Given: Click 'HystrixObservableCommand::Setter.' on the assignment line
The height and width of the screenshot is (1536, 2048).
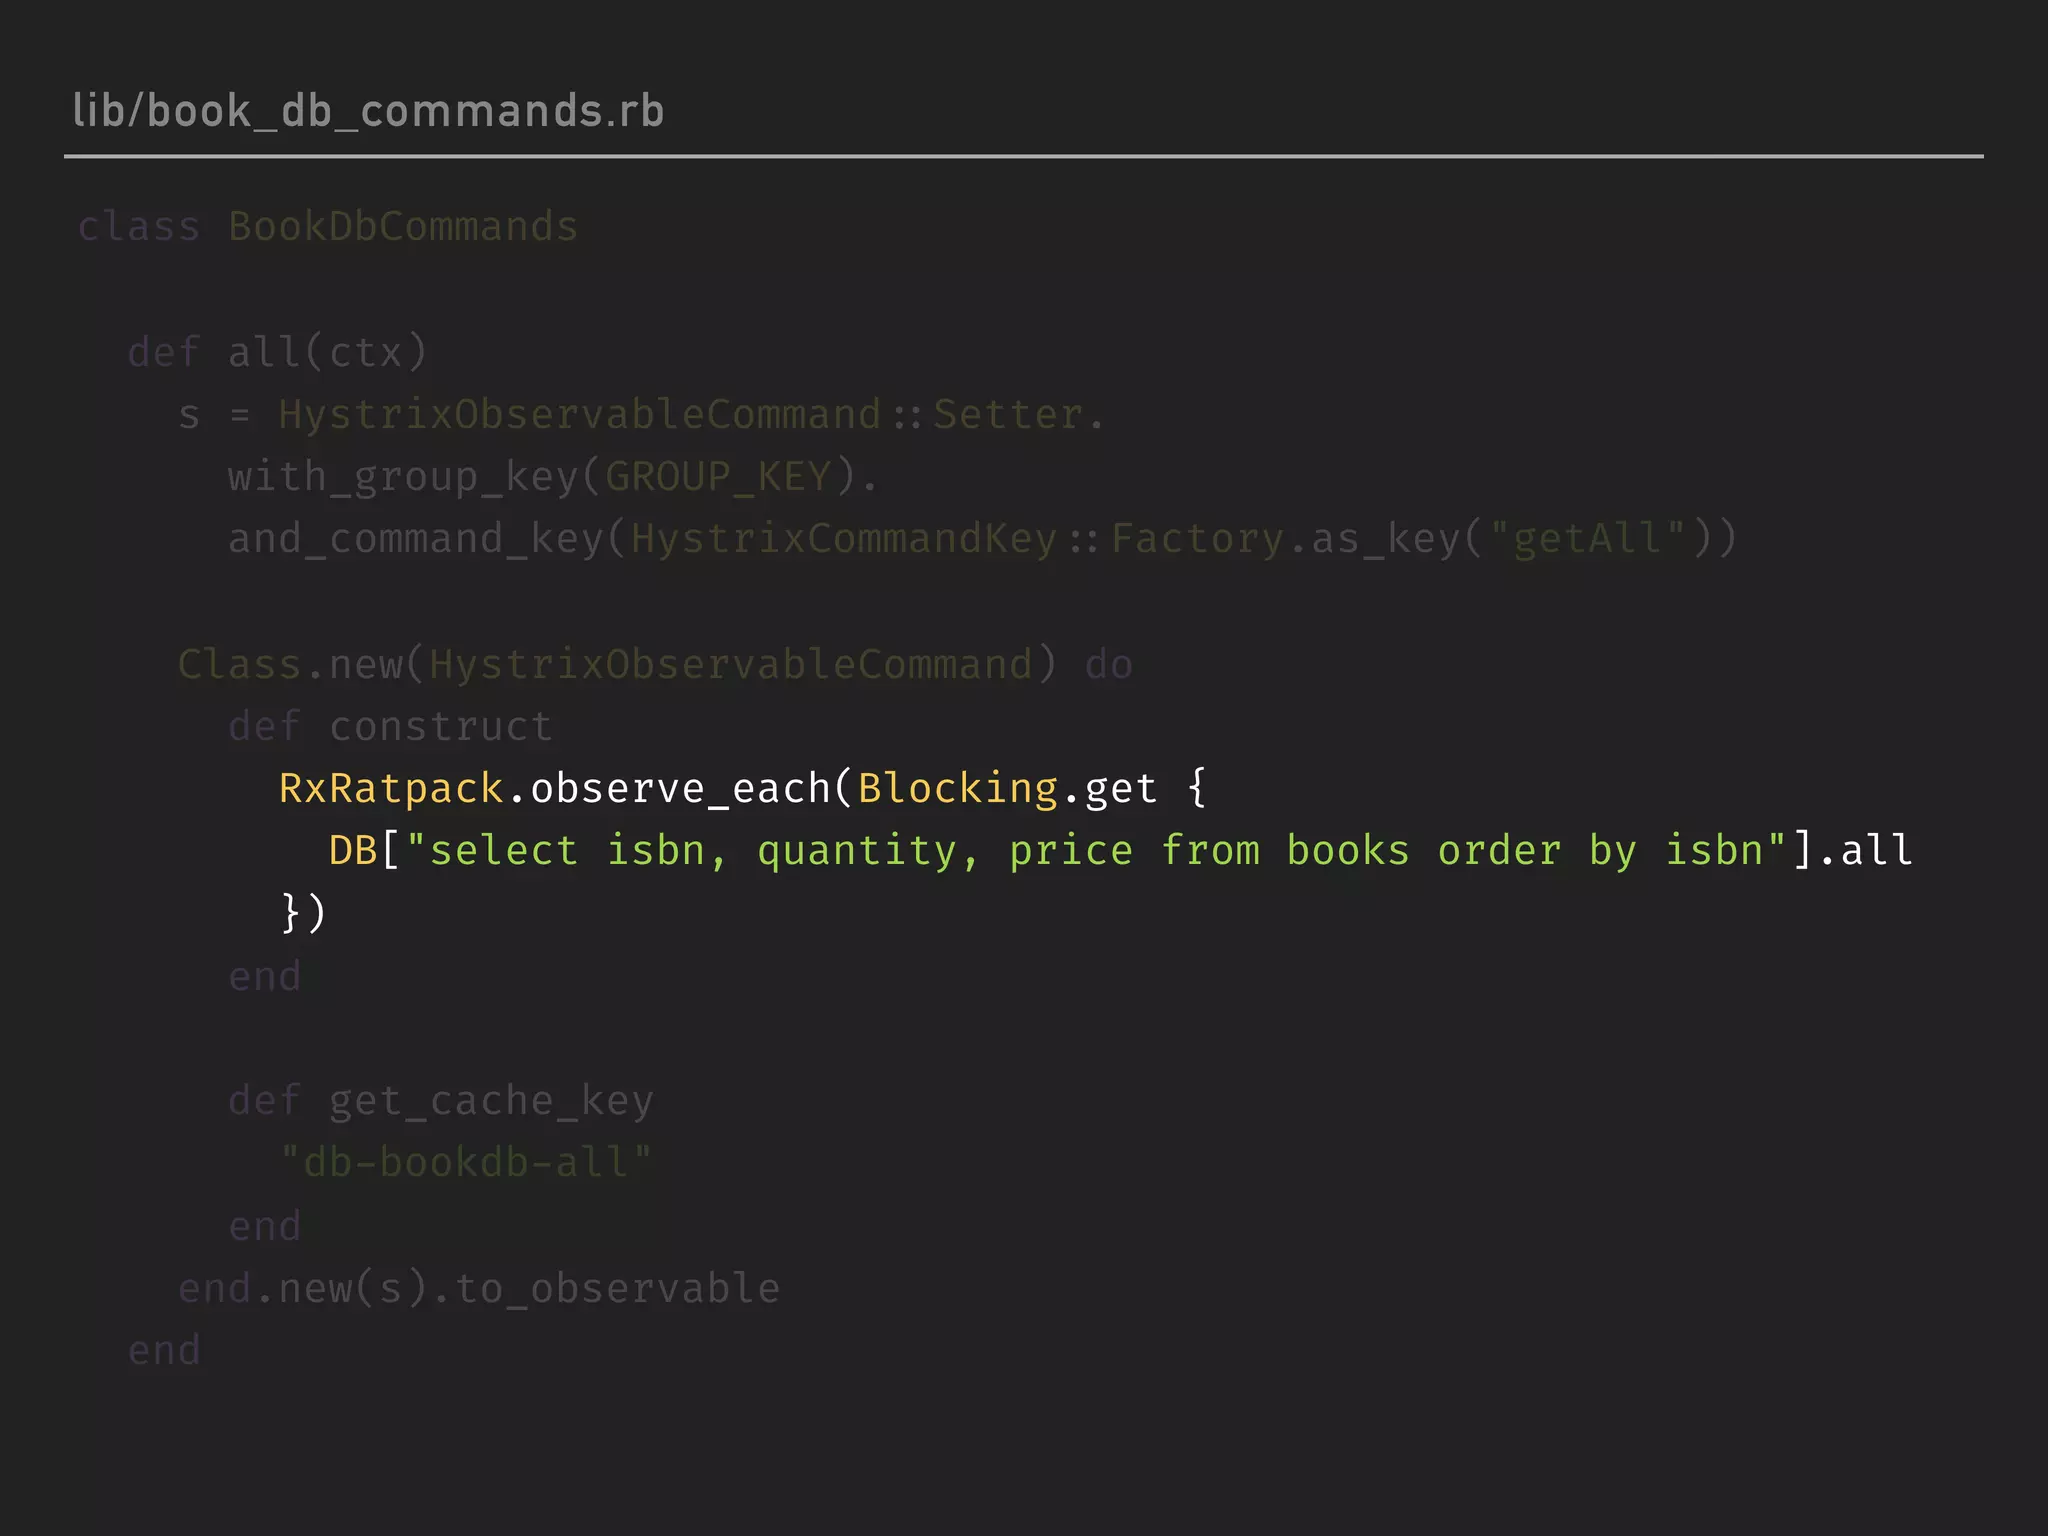Looking at the screenshot, I should click(x=691, y=414).
